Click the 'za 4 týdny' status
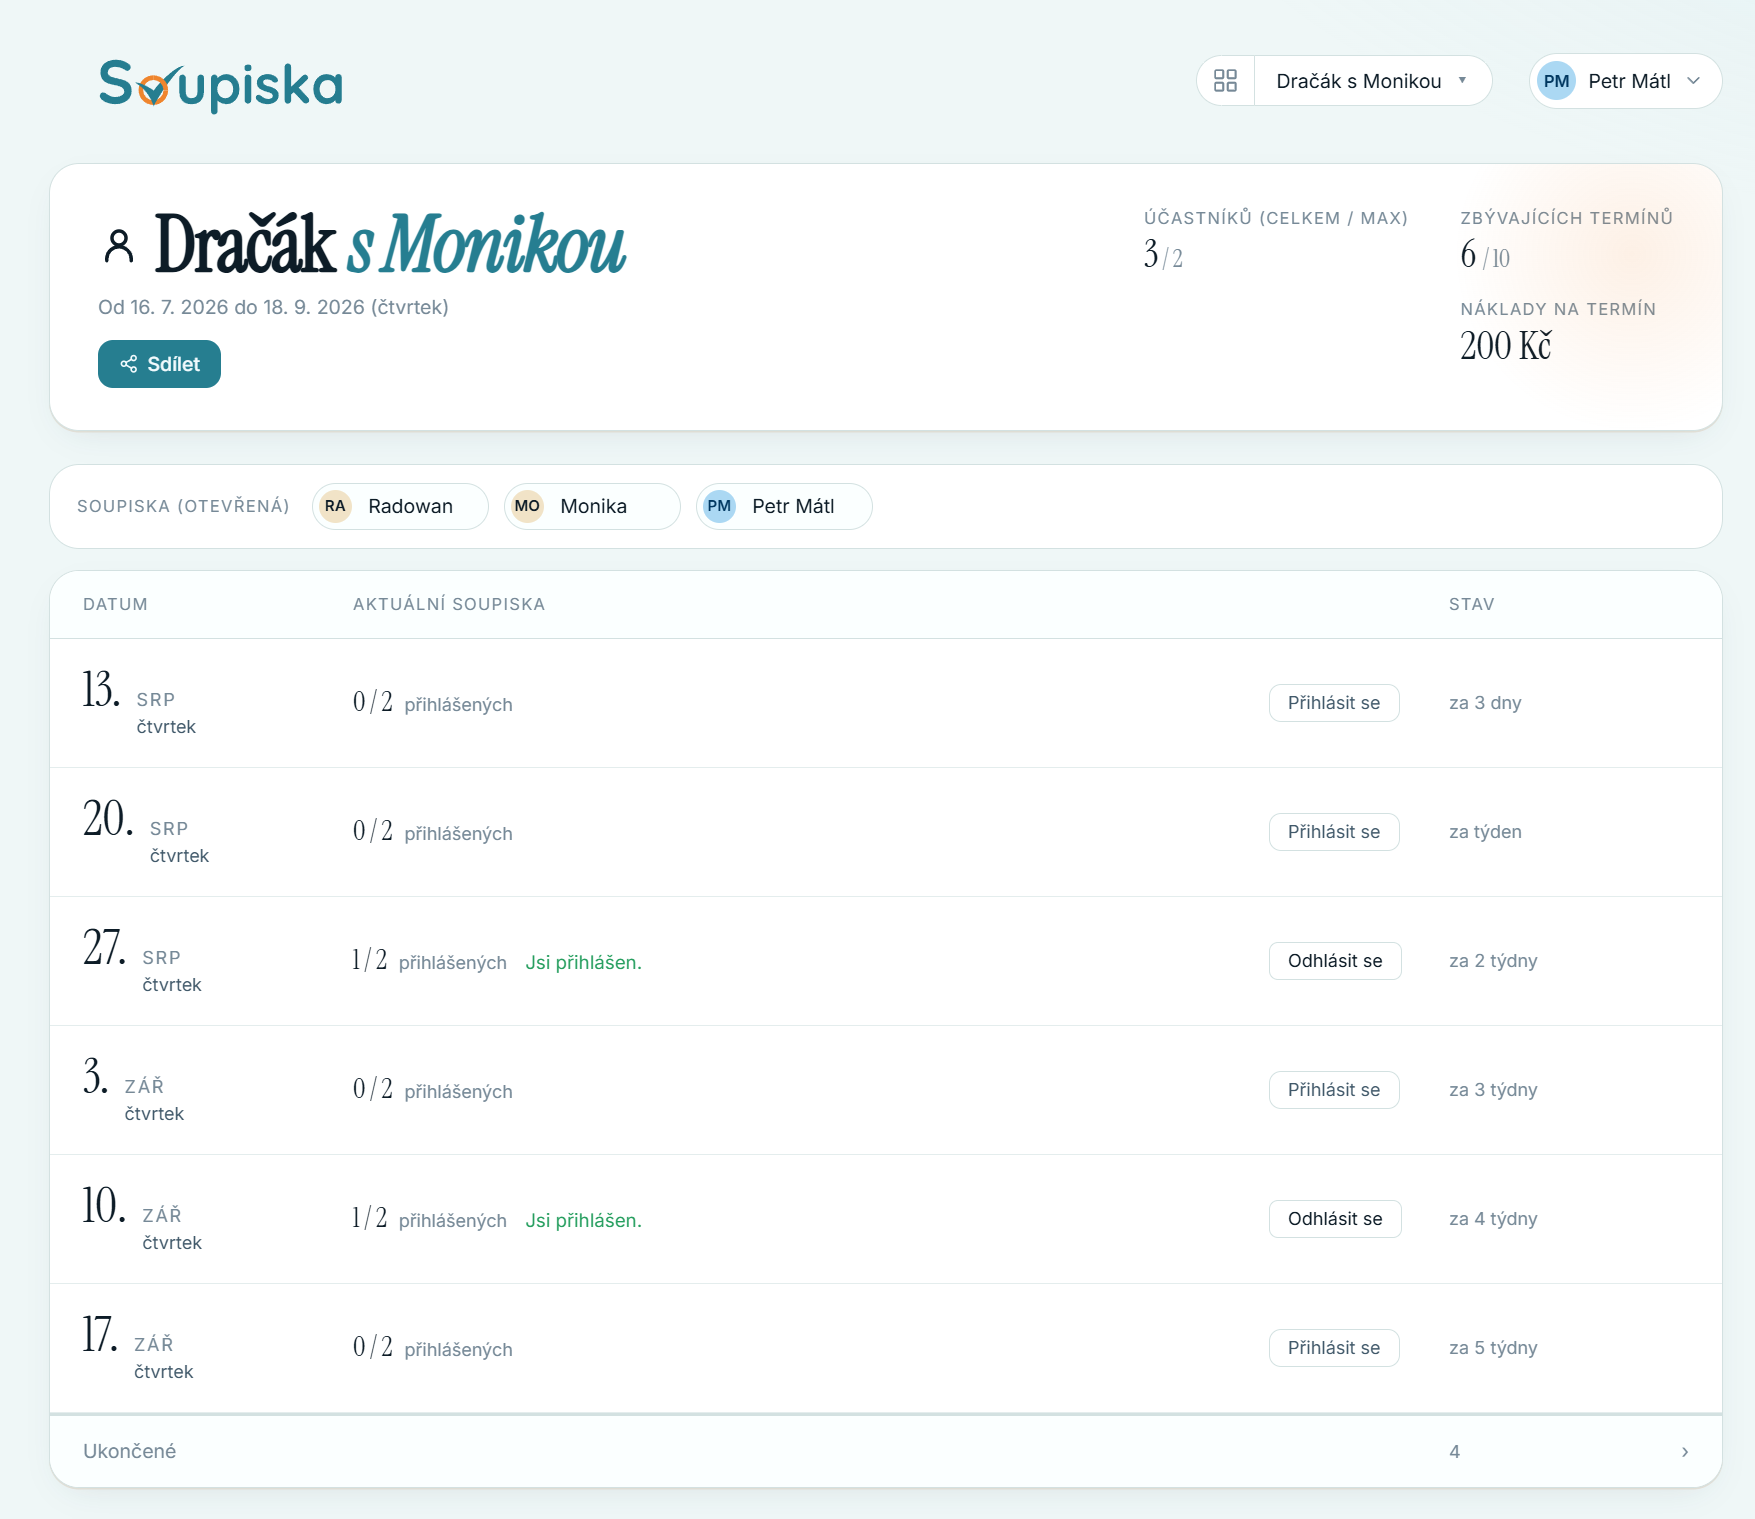Viewport: 1755px width, 1519px height. pyautogui.click(x=1493, y=1219)
